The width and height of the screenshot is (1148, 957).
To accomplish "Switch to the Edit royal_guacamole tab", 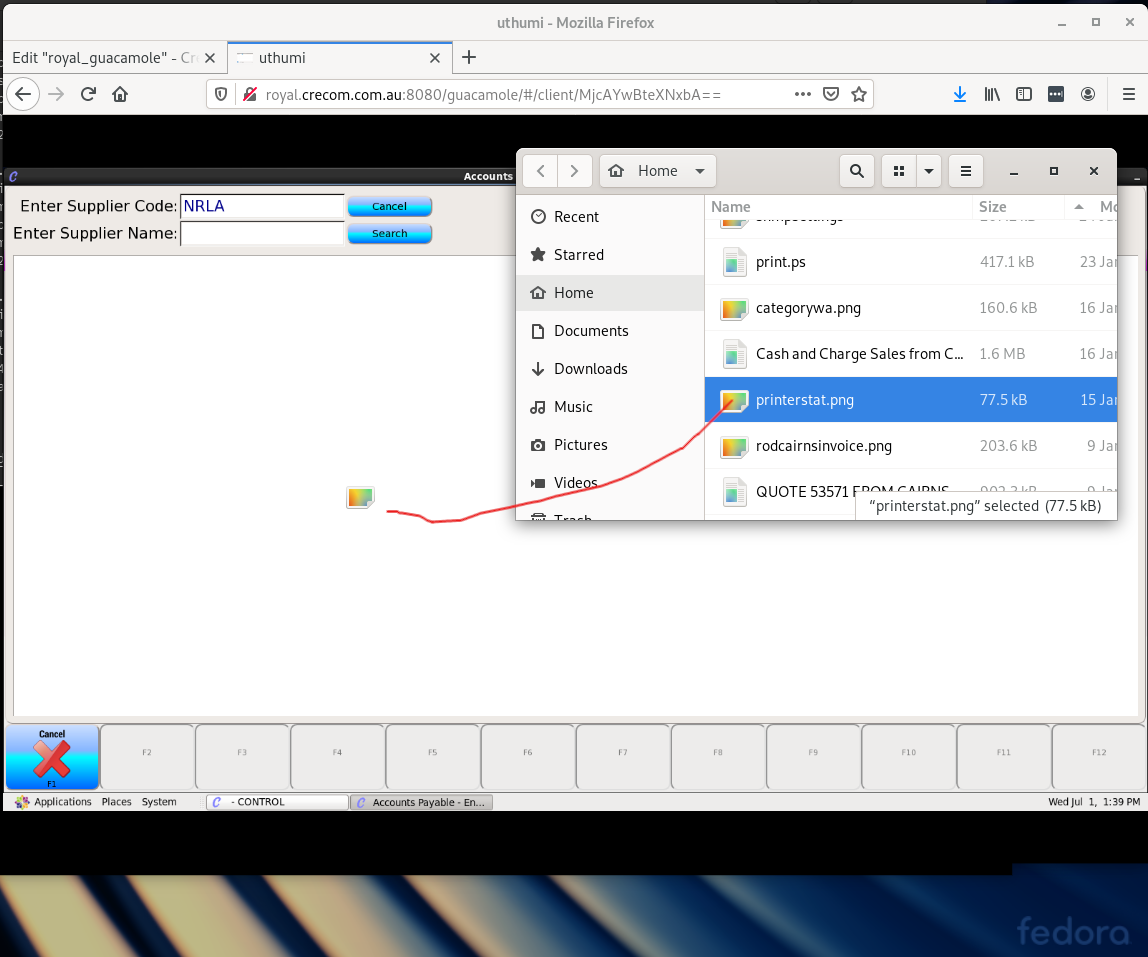I will point(103,58).
